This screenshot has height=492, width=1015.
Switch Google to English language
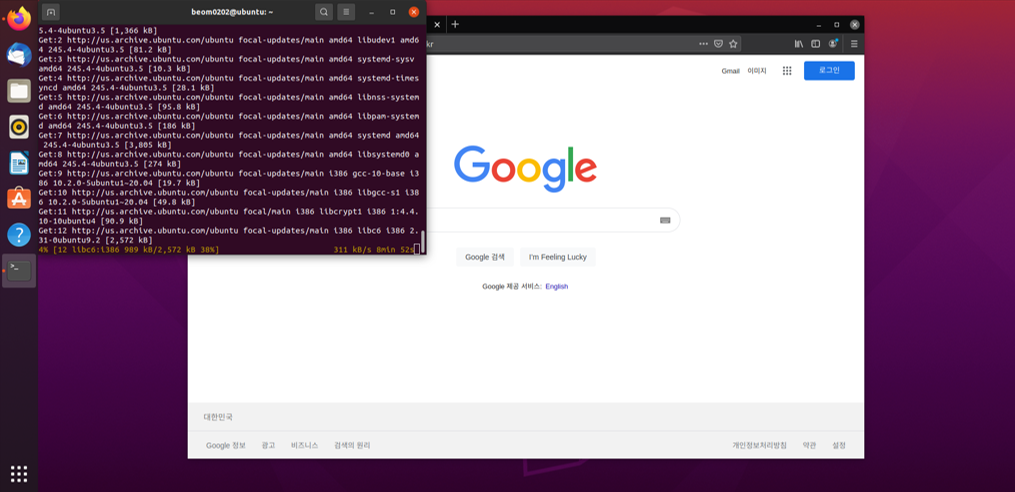[x=556, y=286]
